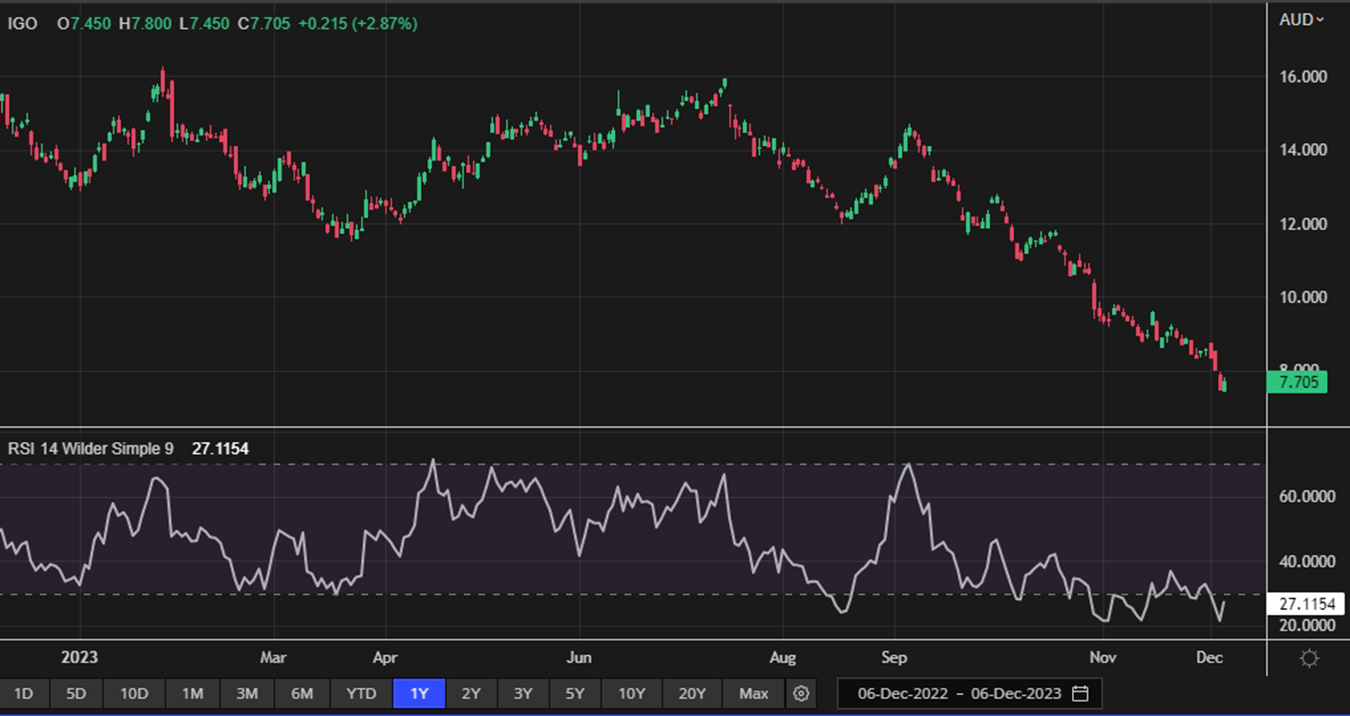
Task: Select the 20Y timeframe
Action: (x=692, y=693)
